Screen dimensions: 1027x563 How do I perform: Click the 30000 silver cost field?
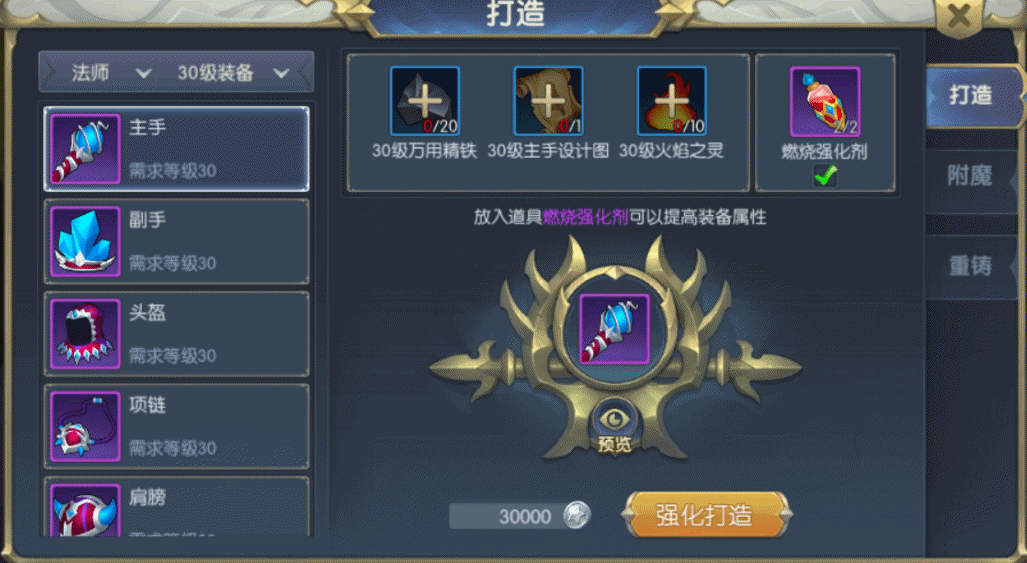point(519,517)
